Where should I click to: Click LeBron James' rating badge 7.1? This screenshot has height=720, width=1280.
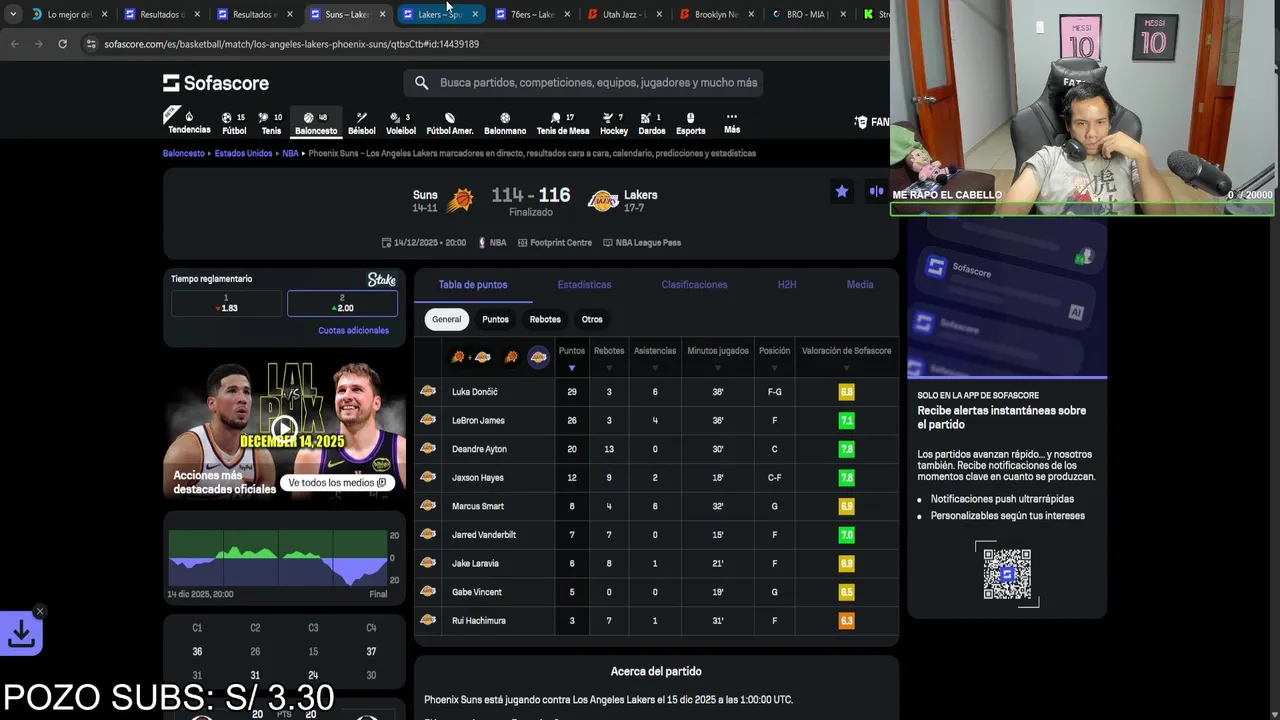tap(846, 421)
